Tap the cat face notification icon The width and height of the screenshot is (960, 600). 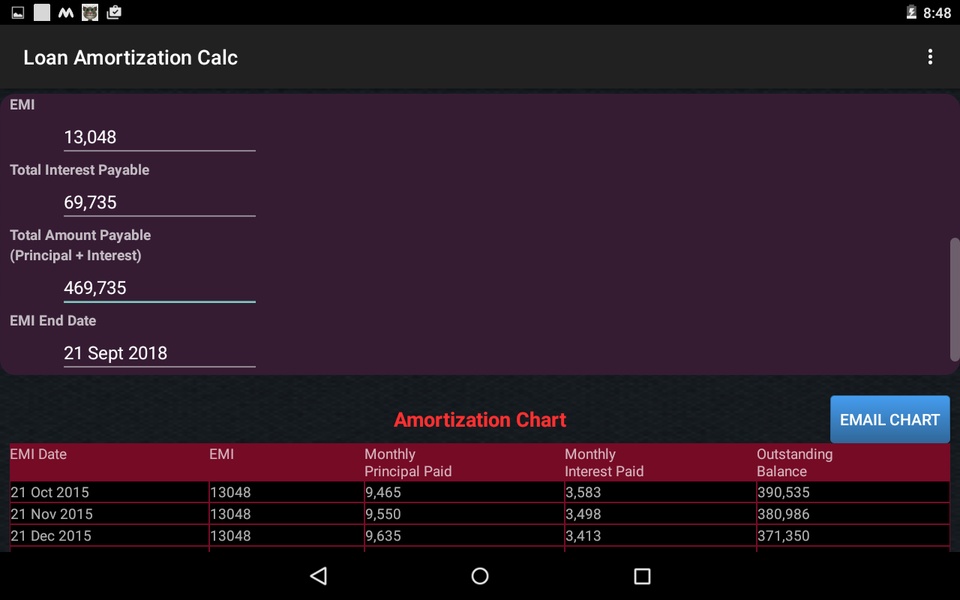click(x=90, y=12)
